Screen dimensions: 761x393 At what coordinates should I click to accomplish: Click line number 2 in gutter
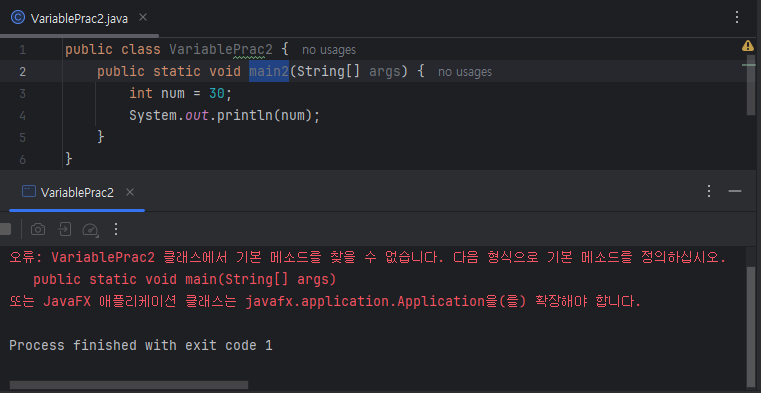[x=22, y=72]
